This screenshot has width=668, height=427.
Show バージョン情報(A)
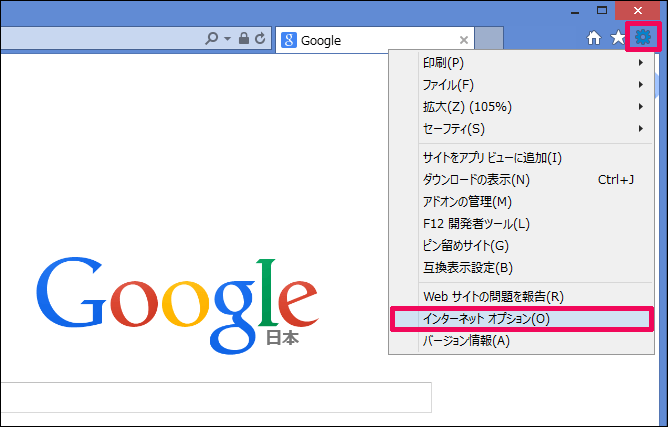tap(522, 341)
